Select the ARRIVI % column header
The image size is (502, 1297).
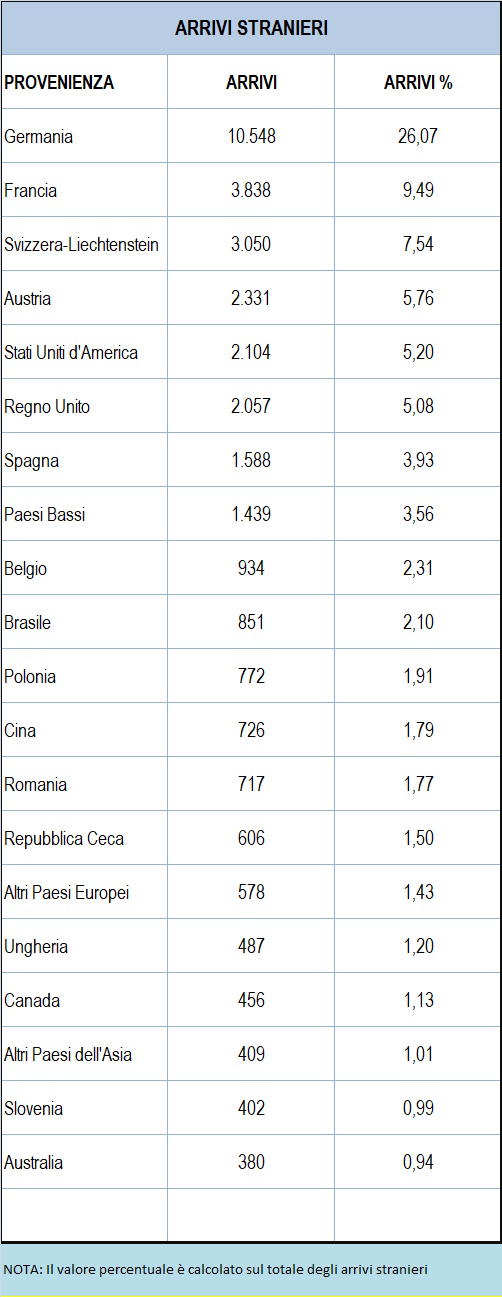pos(418,82)
